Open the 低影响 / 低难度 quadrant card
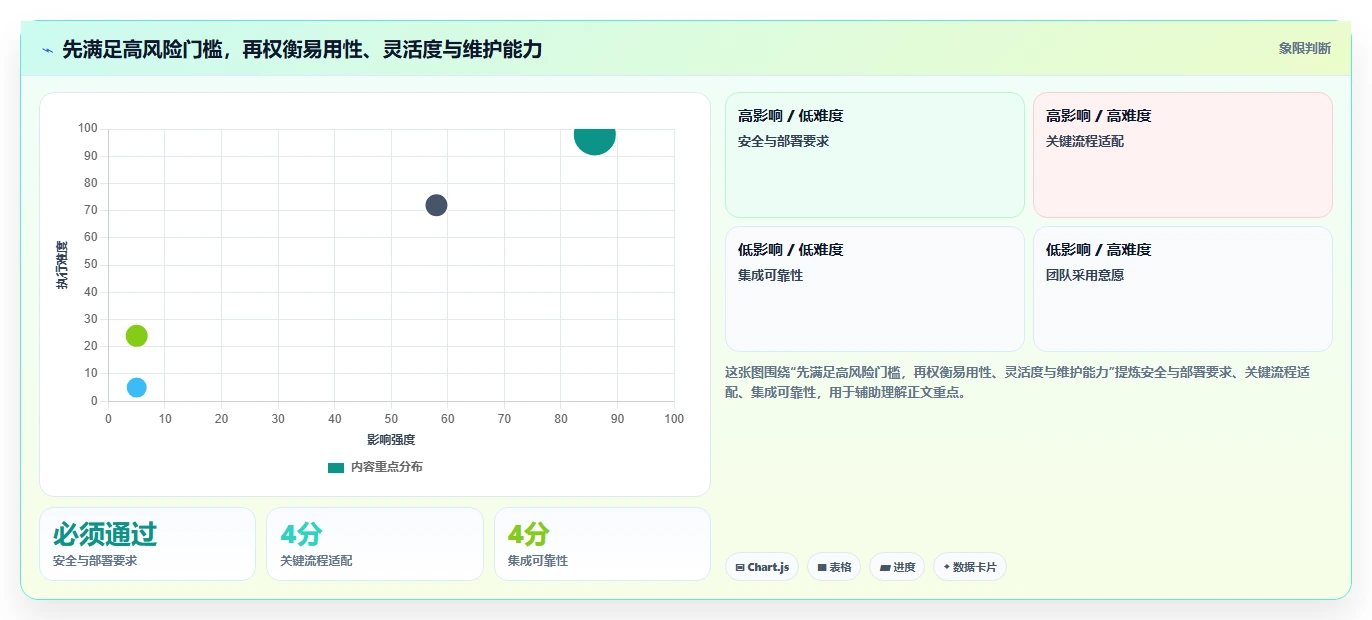The image size is (1372, 620). pyautogui.click(x=875, y=289)
